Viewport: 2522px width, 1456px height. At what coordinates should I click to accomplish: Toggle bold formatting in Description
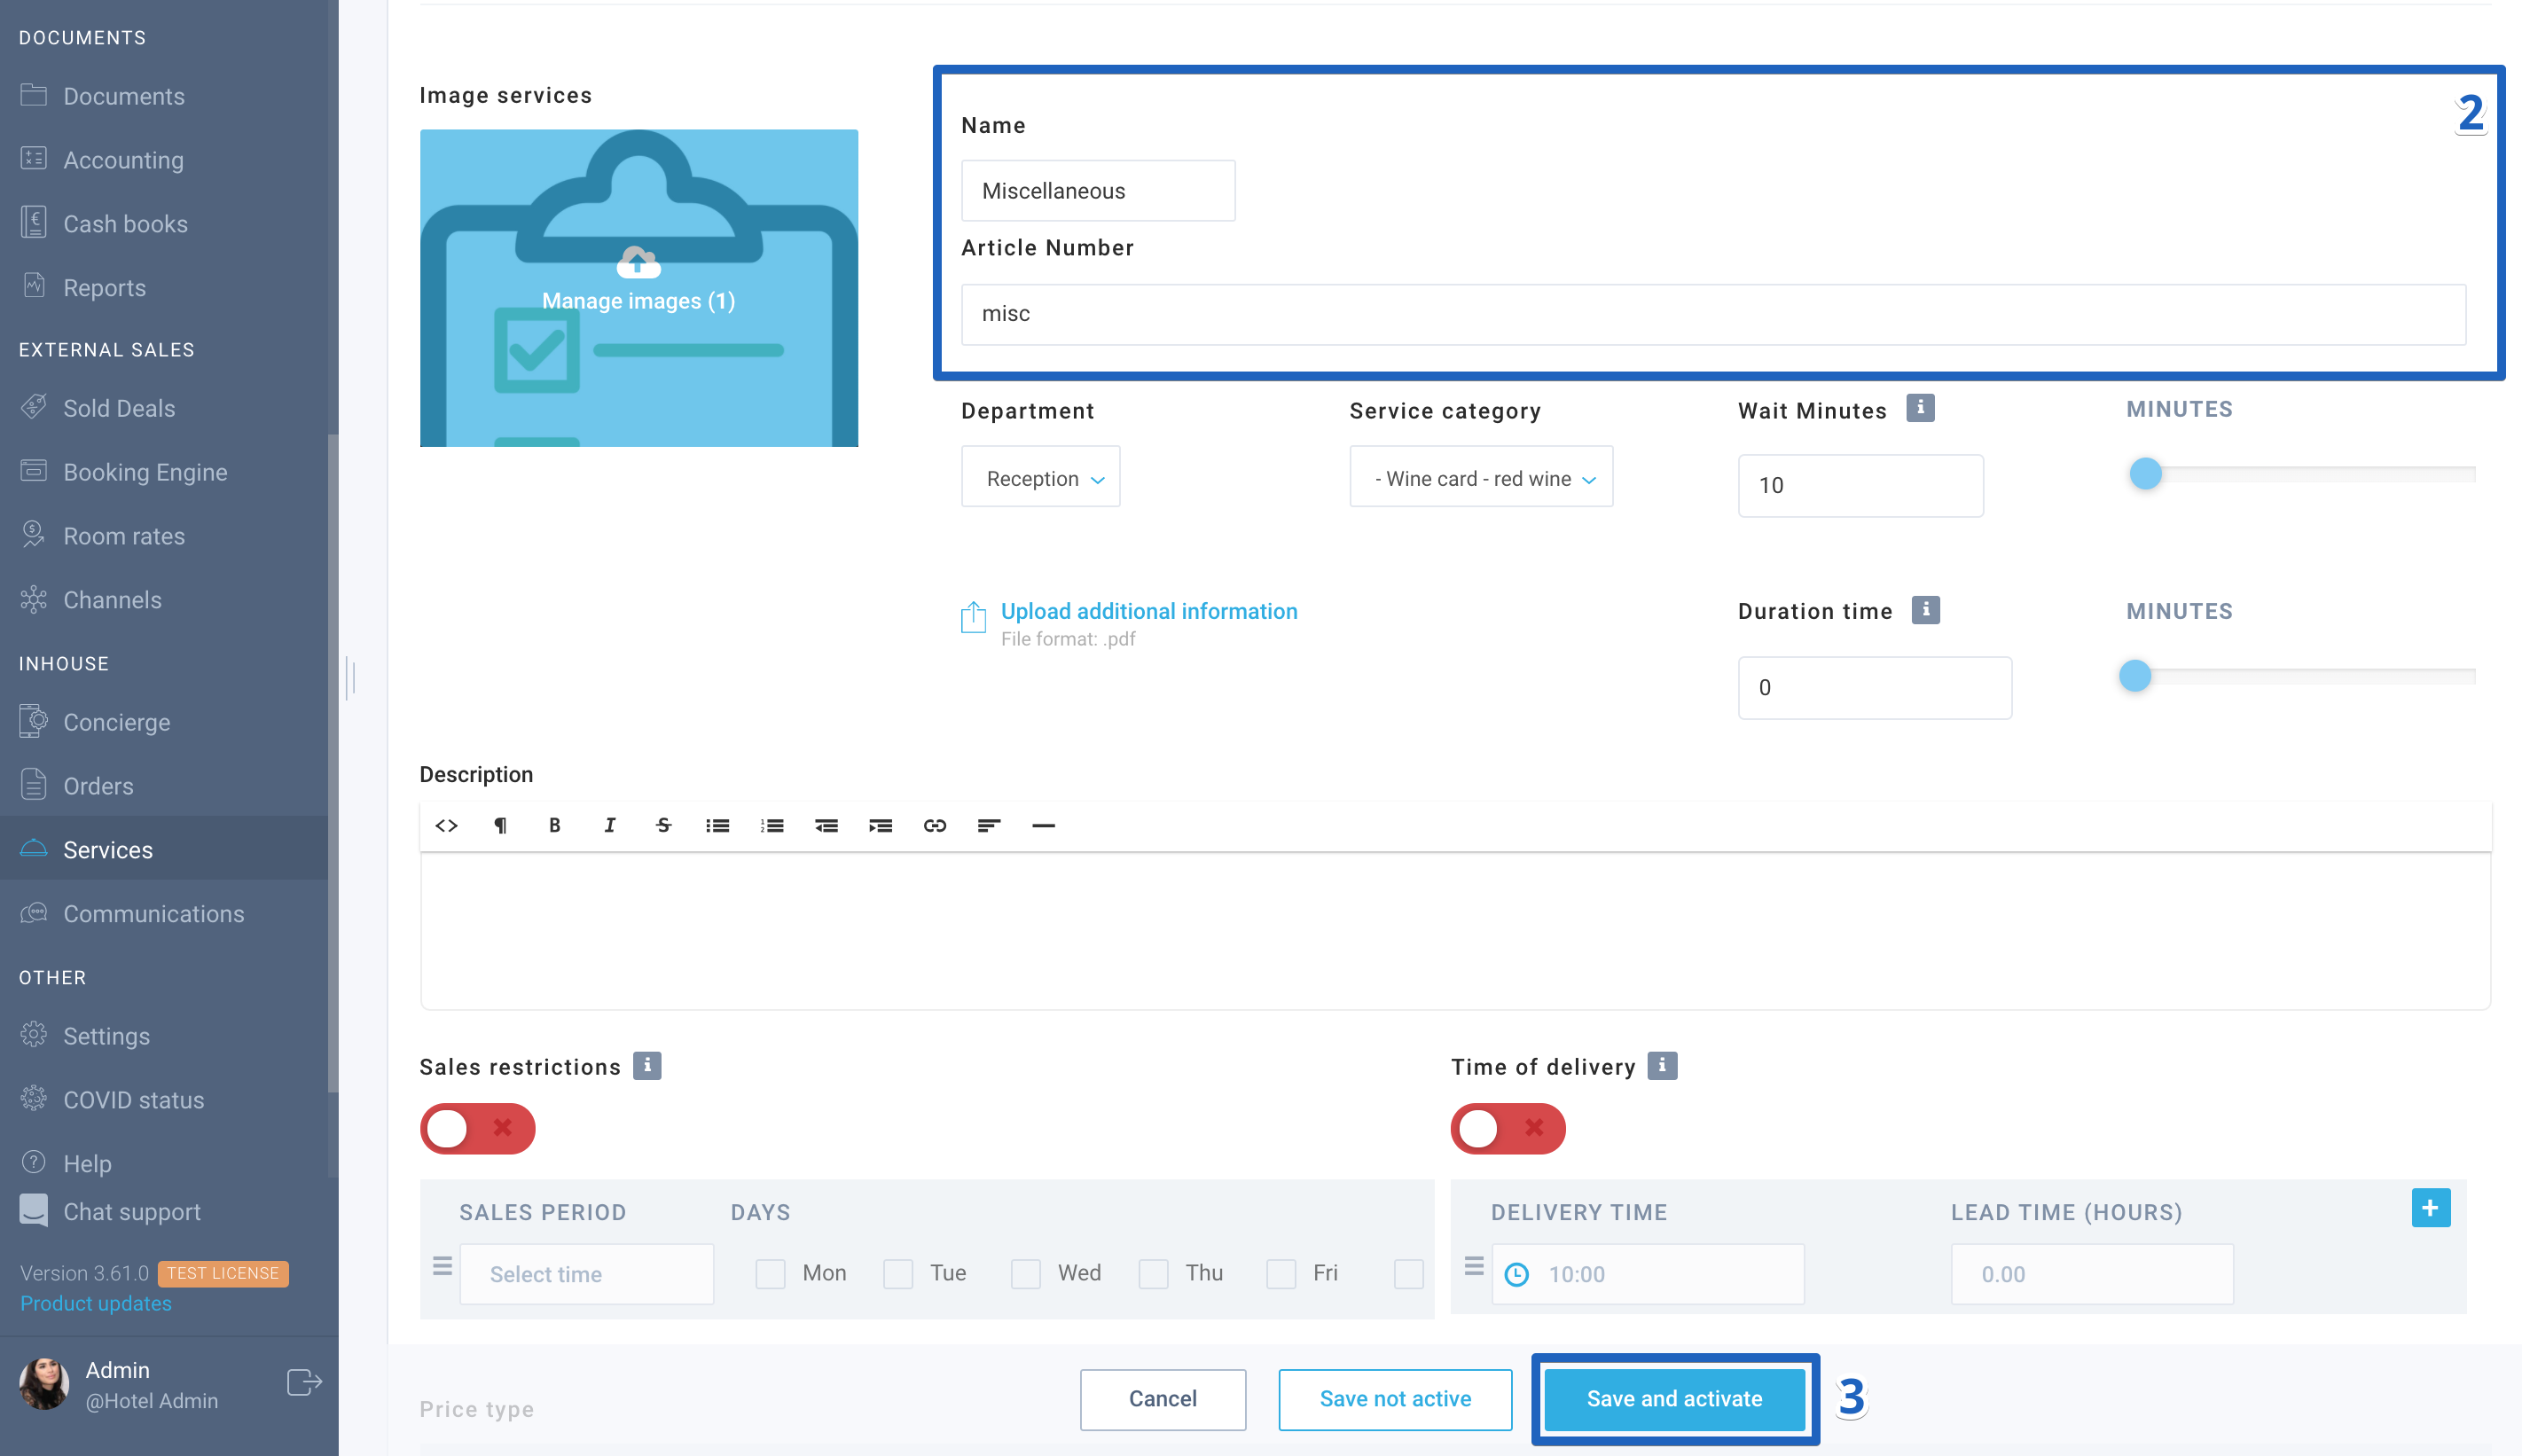pyautogui.click(x=554, y=825)
